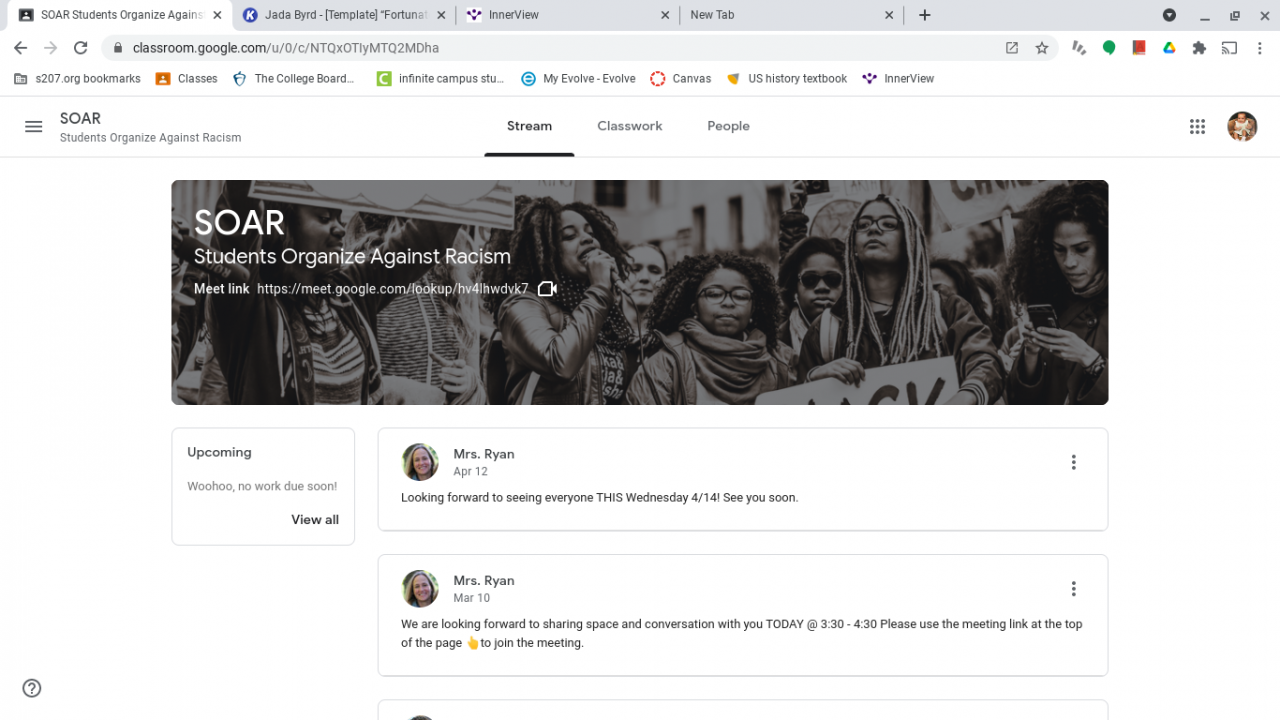
Task: Open options menu for the Apr 12 post
Action: pos(1073,462)
